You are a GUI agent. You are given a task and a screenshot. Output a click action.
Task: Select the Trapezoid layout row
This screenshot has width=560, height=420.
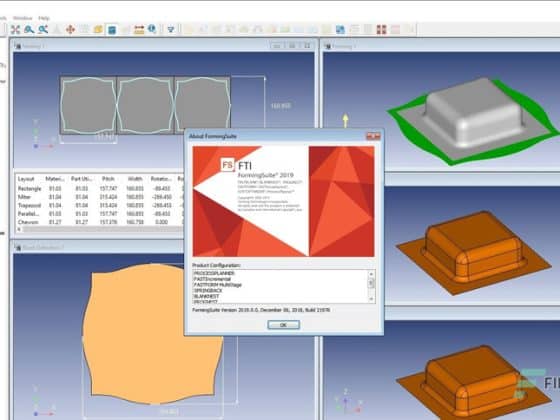100,205
